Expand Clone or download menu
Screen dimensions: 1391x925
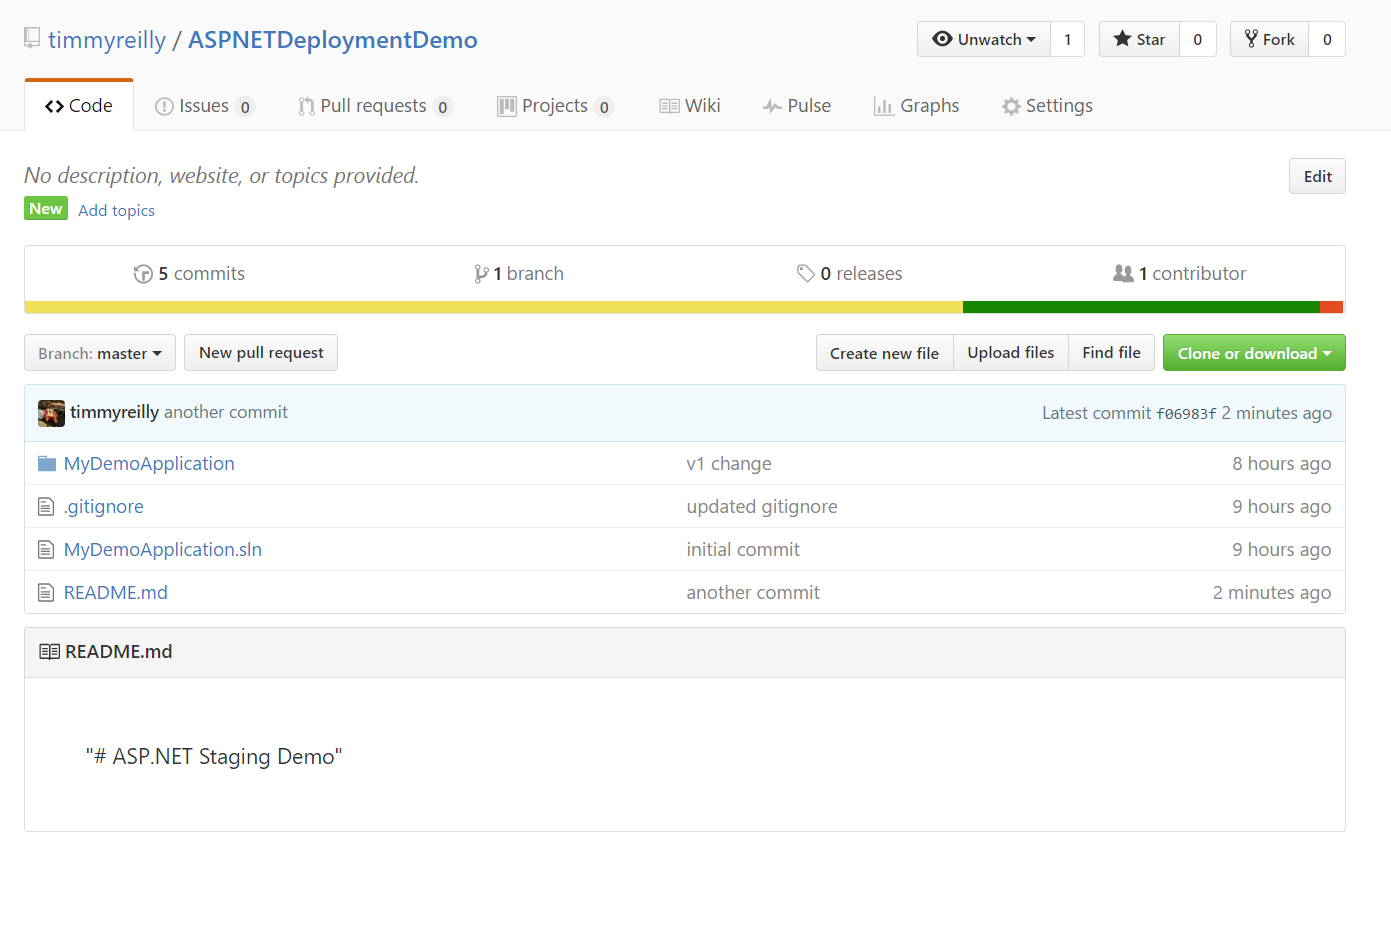click(1254, 353)
